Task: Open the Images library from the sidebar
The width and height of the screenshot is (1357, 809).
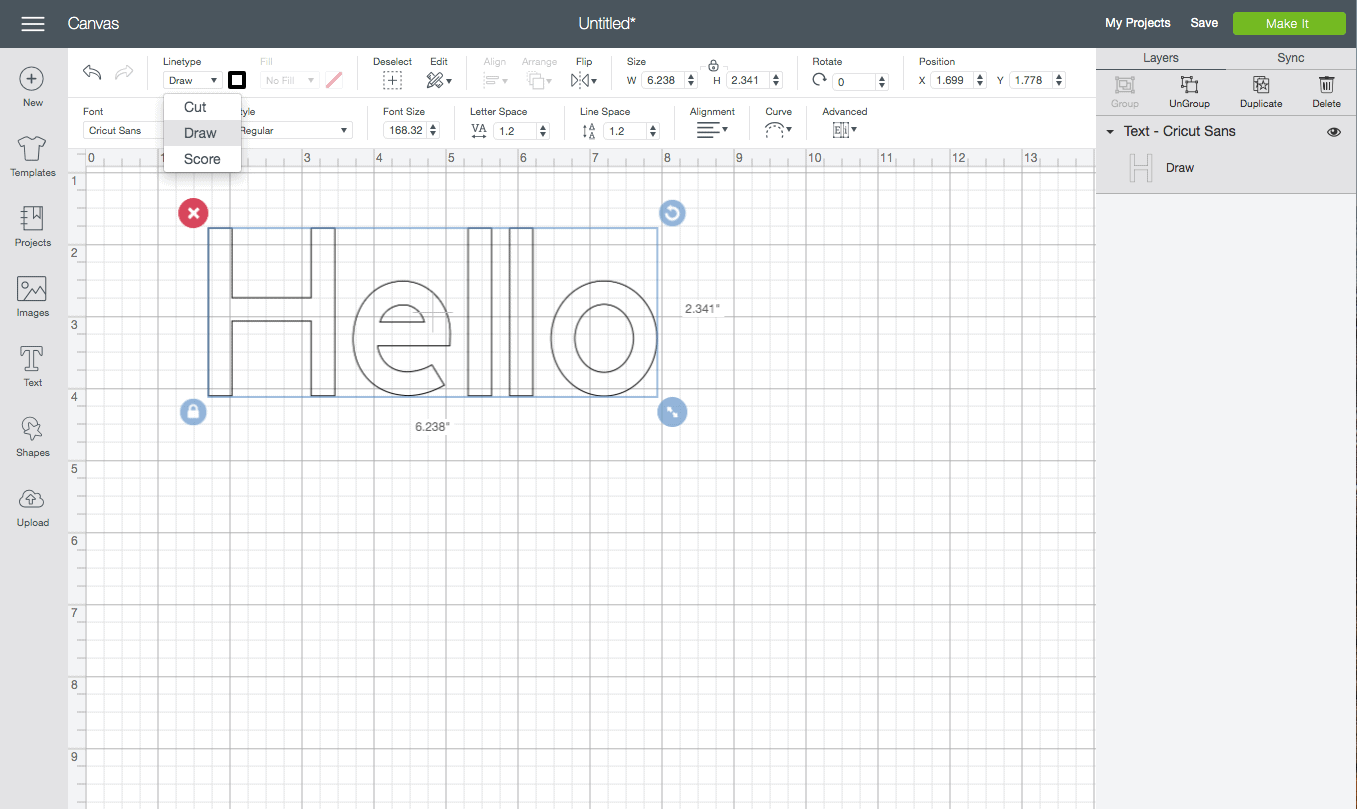Action: coord(32,296)
